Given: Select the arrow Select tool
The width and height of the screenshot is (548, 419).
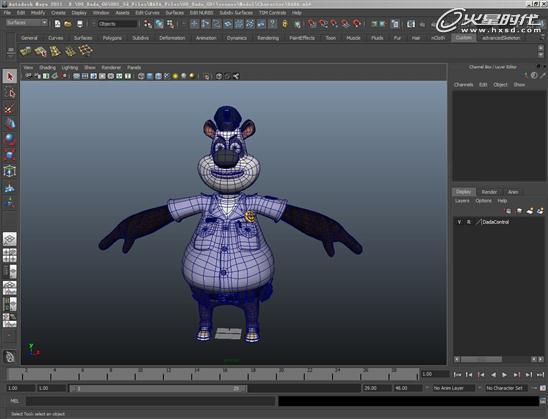Looking at the screenshot, I should (x=10, y=76).
